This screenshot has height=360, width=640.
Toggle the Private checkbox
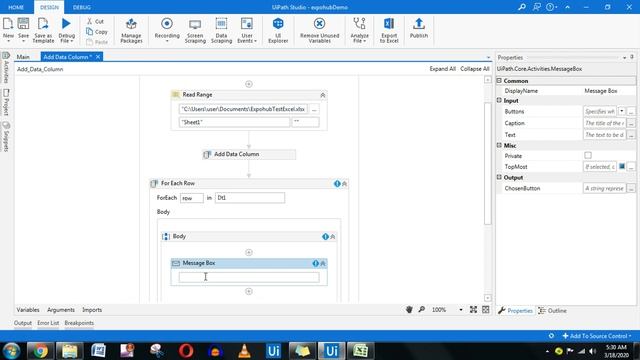[588, 156]
